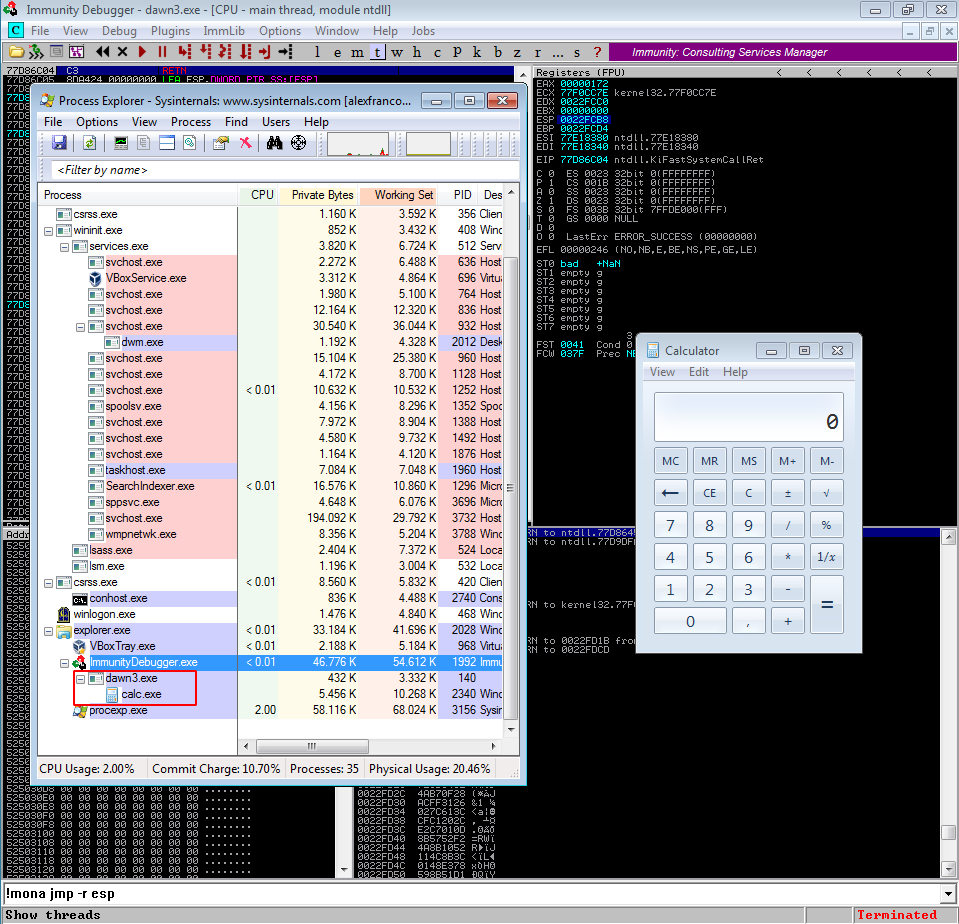Open Threads window via 't' button

[x=377, y=52]
